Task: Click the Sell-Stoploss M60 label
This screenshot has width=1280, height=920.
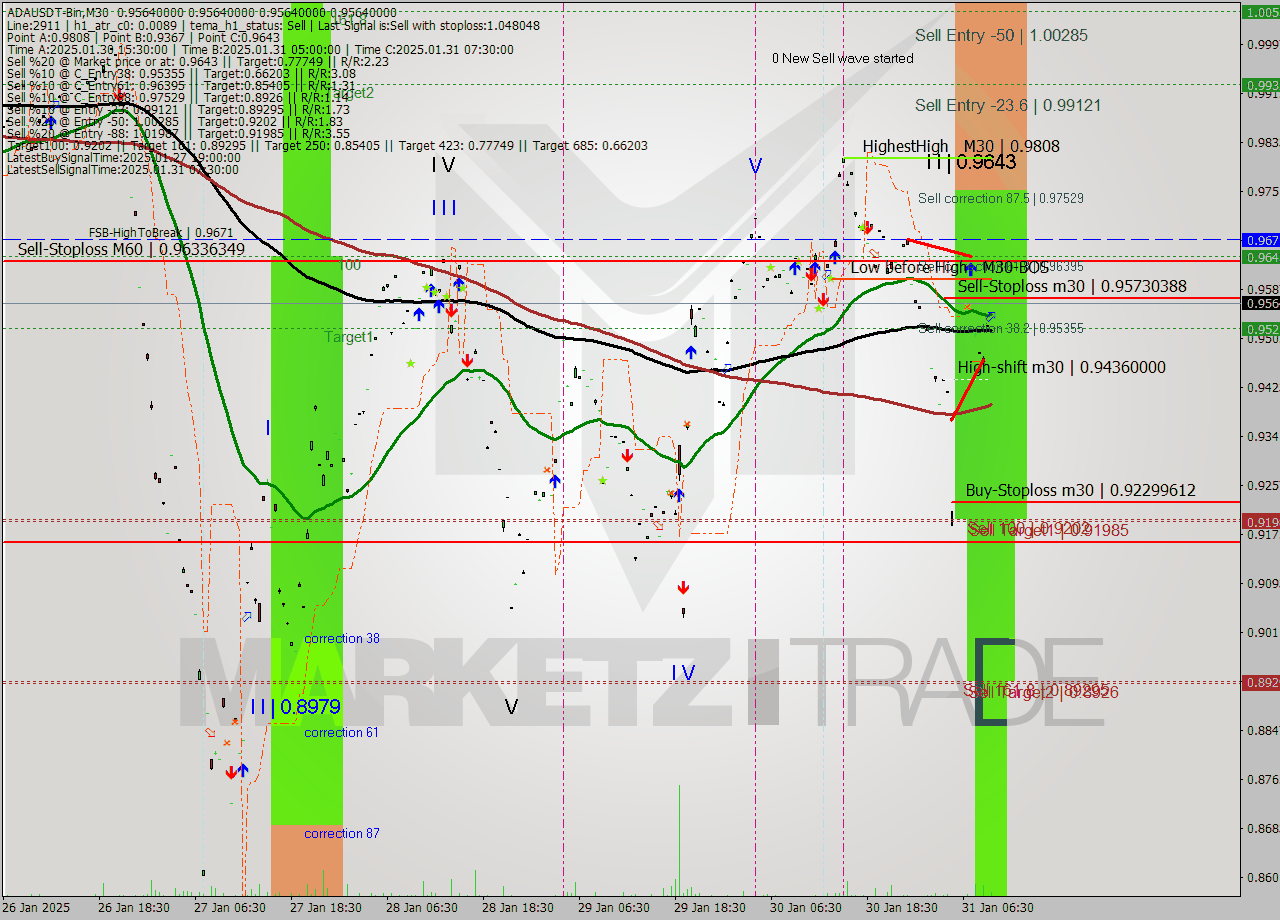Action: coord(131,249)
